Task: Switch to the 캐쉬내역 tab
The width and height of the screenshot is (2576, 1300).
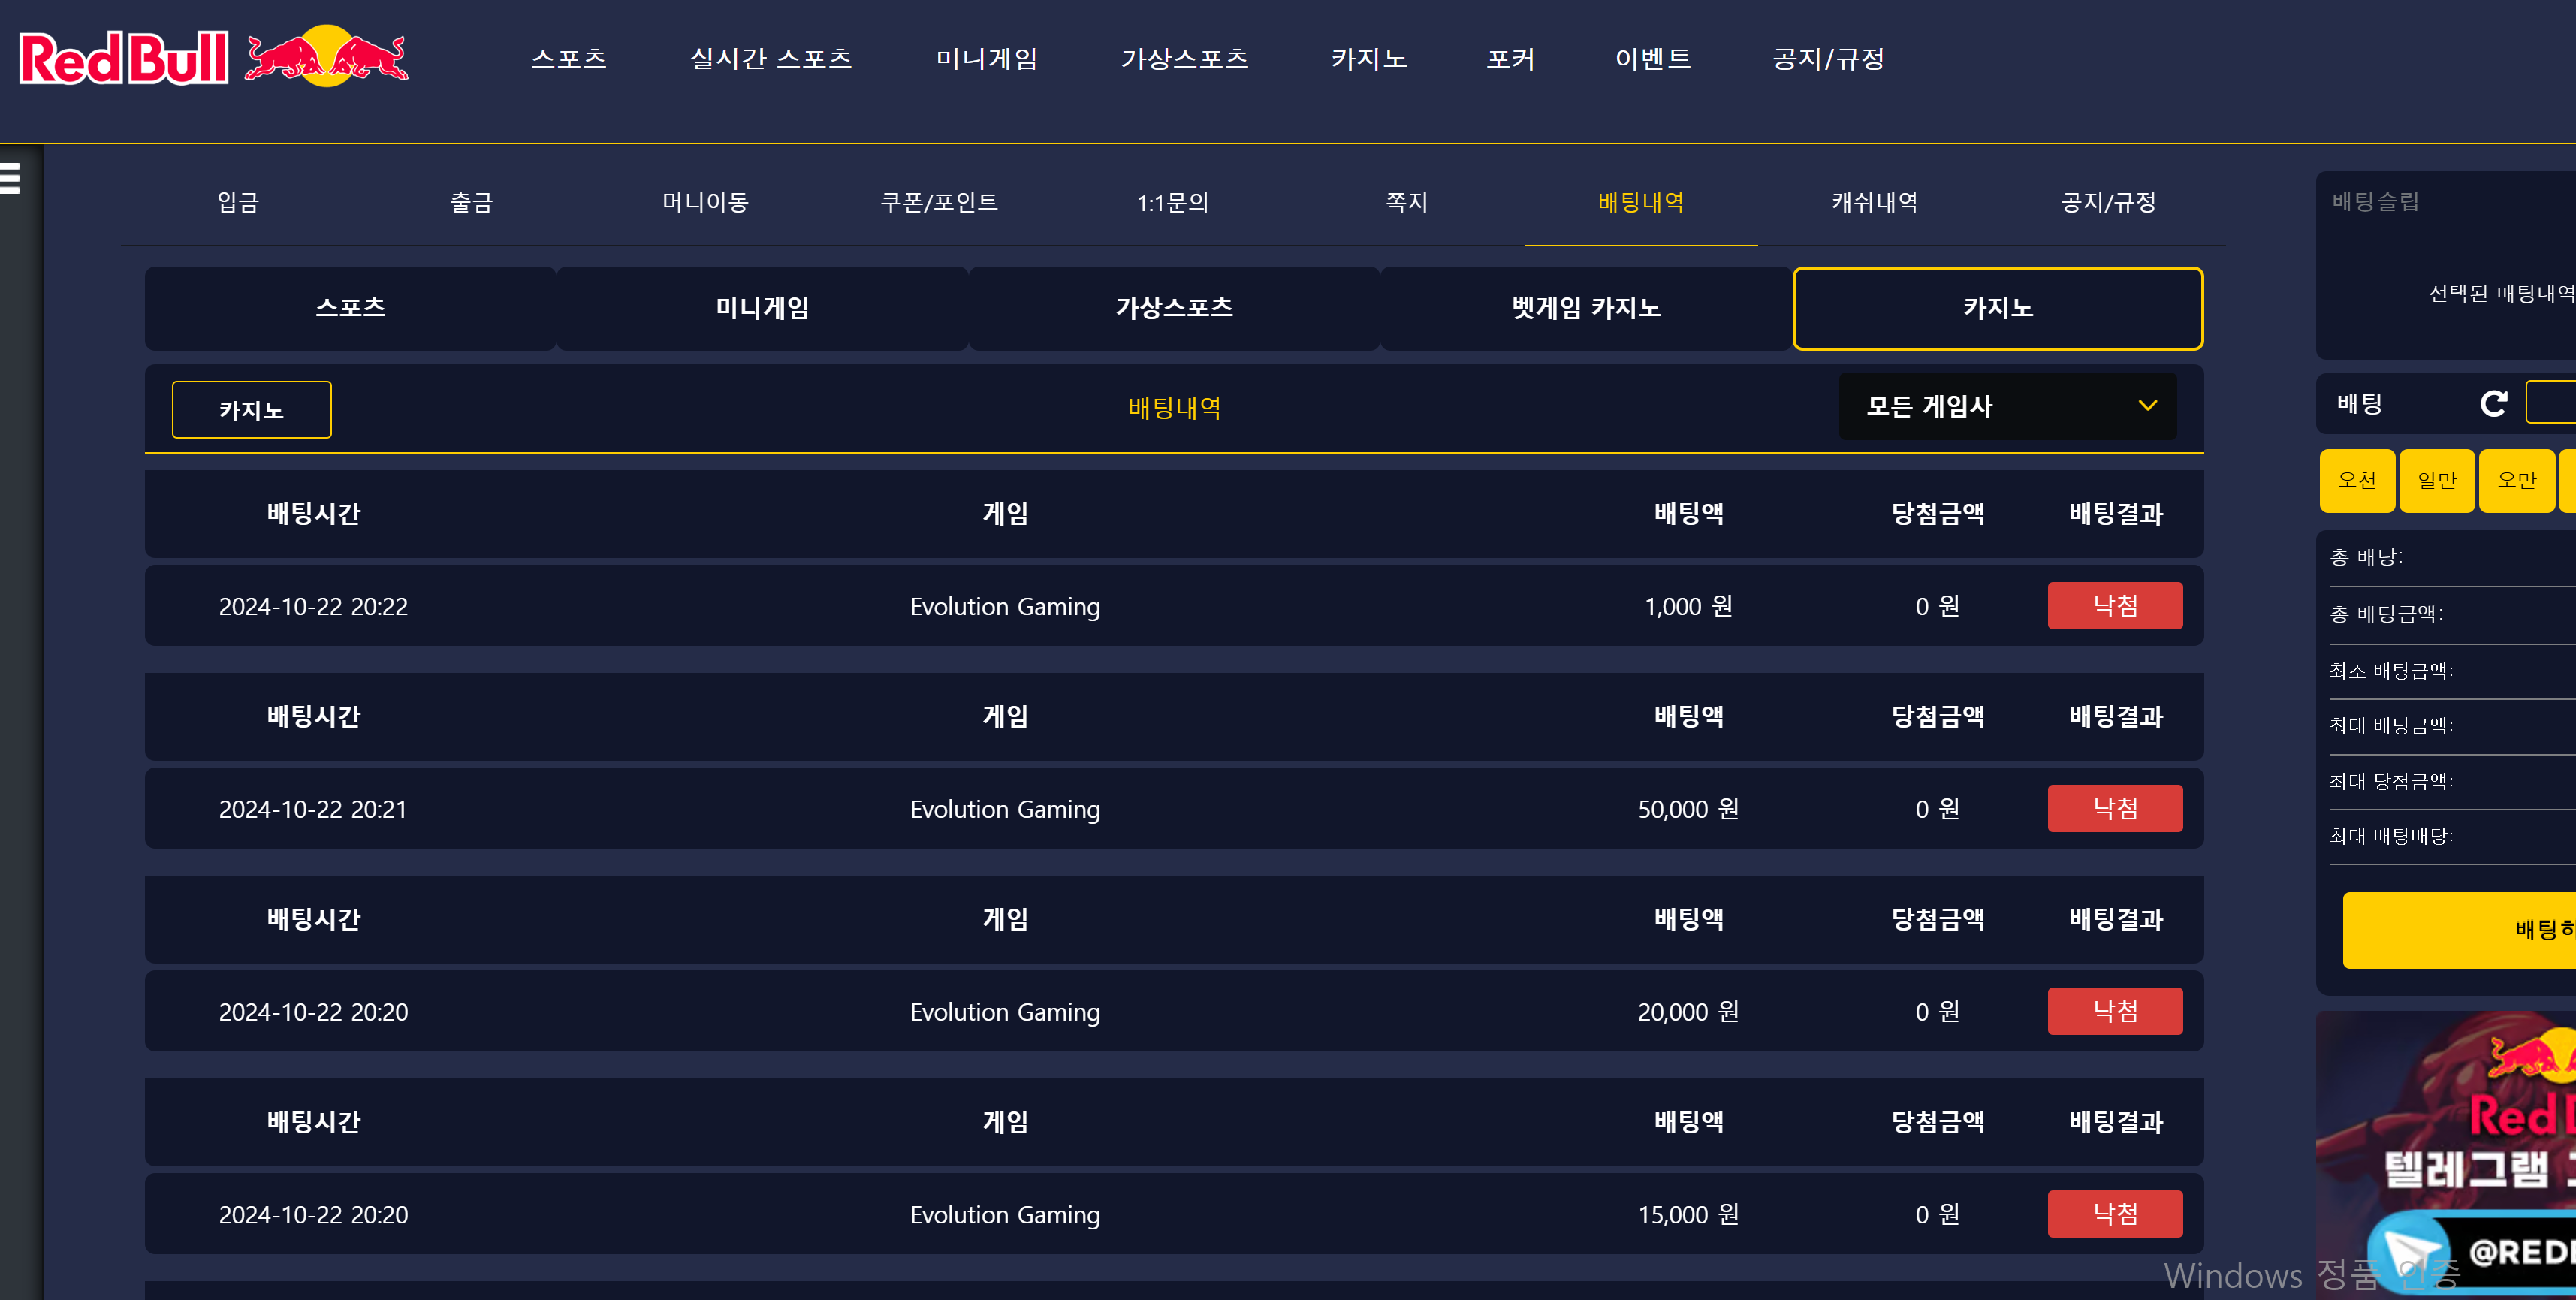Action: coord(1874,203)
